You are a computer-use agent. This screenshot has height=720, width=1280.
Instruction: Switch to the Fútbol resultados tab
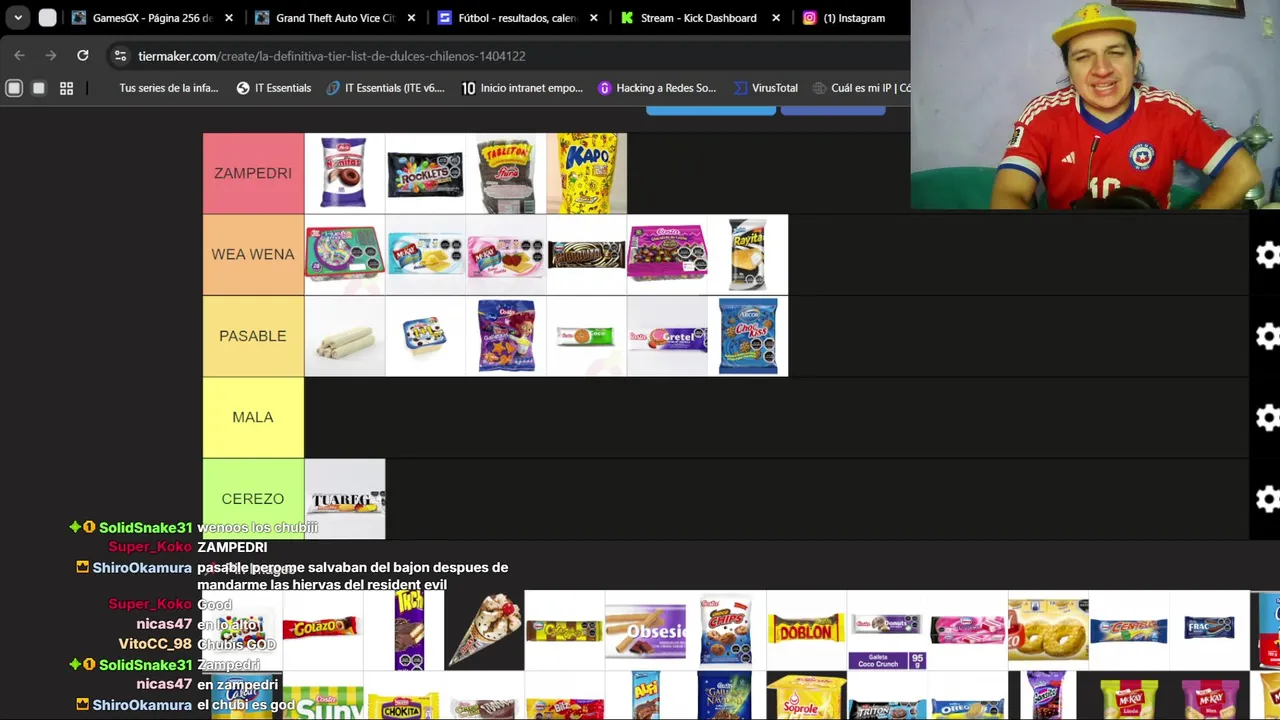tap(517, 18)
